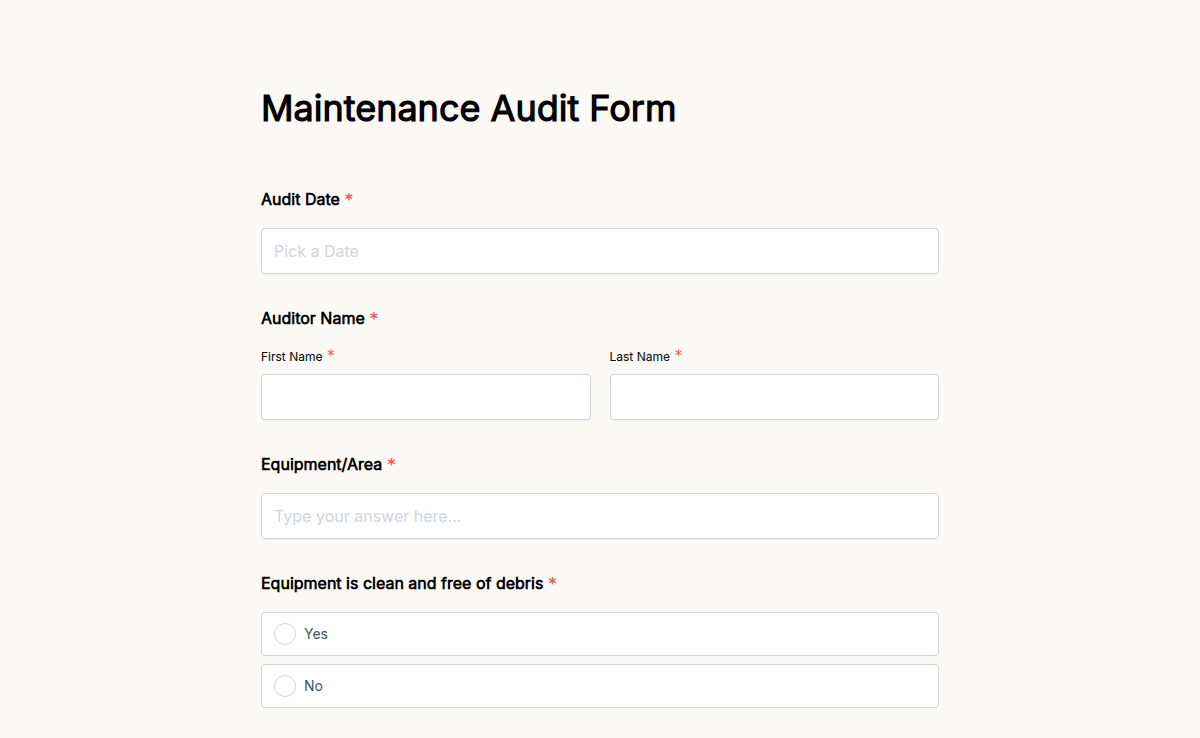1200x738 pixels.
Task: Focus the First Name input box
Action: (425, 397)
